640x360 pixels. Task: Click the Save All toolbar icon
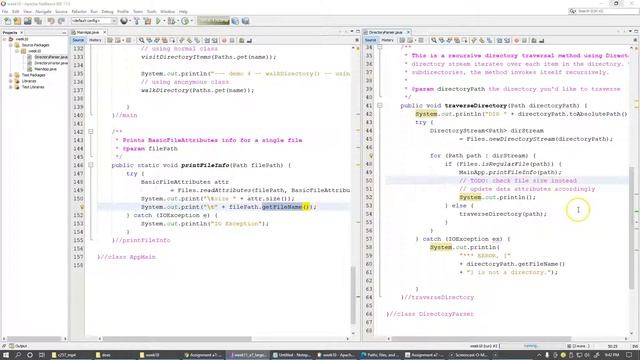click(38, 21)
